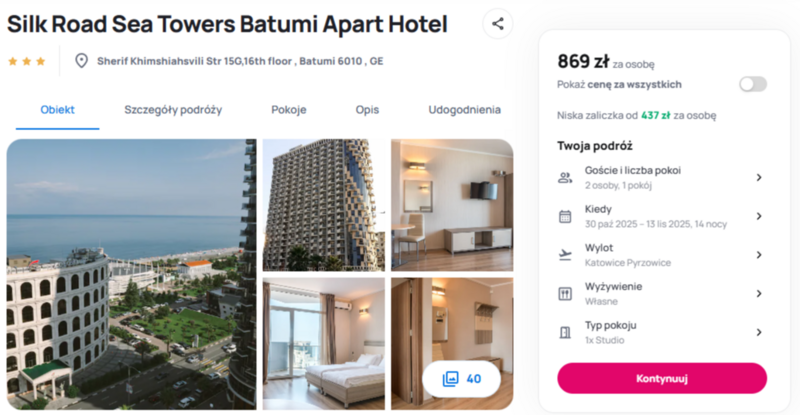This screenshot has width=800, height=415.
Task: Expand the Typ pokoju chevron
Action: click(759, 332)
